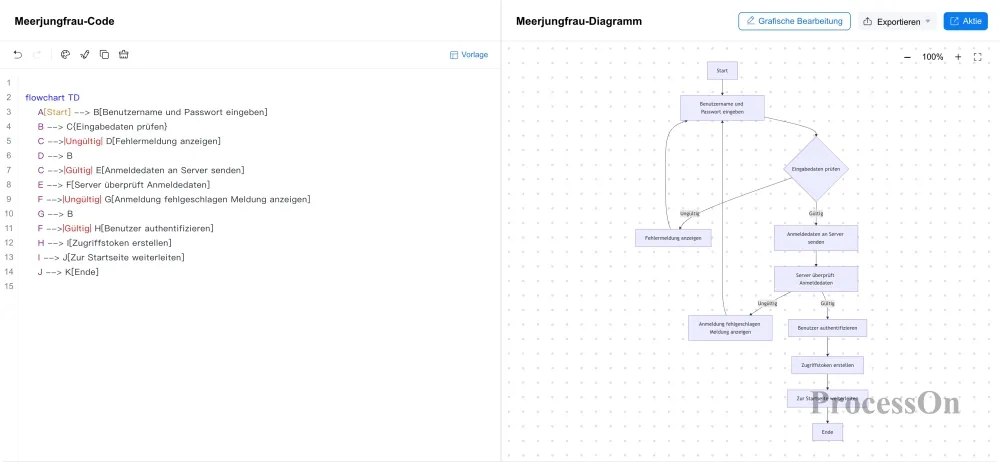Select the Benutzer authentifizieren node
This screenshot has height=462, width=1000.
[x=827, y=328]
